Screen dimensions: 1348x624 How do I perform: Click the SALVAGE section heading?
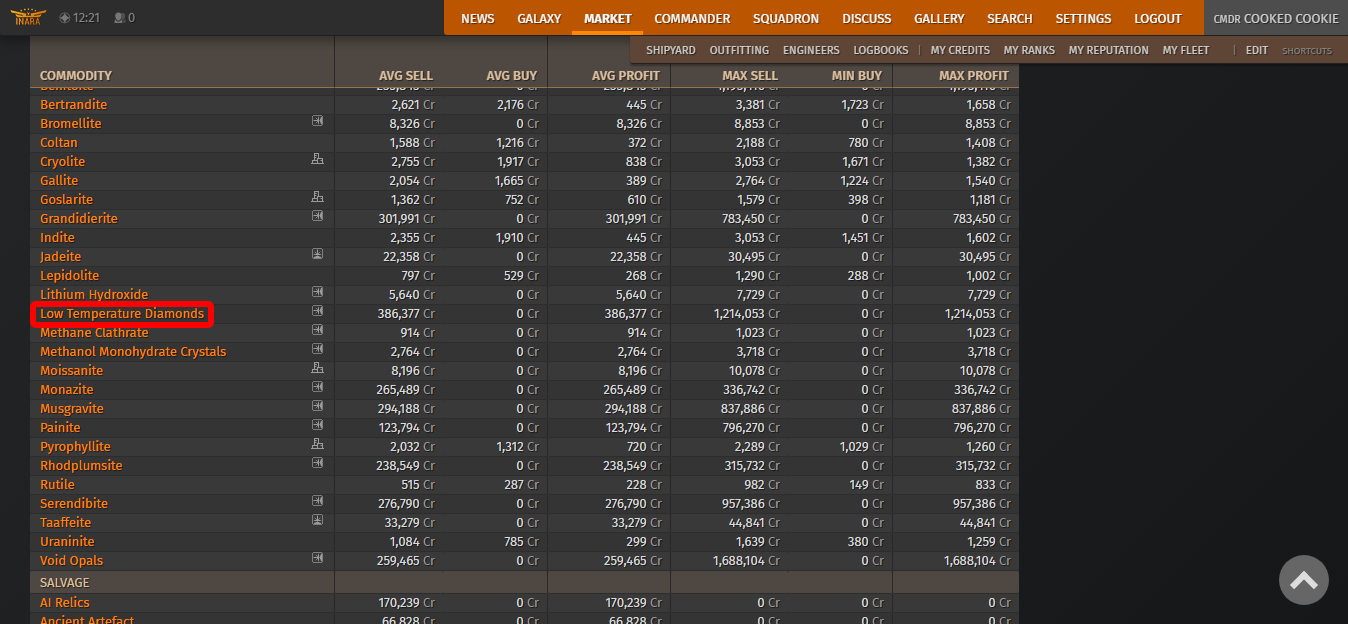[x=65, y=583]
